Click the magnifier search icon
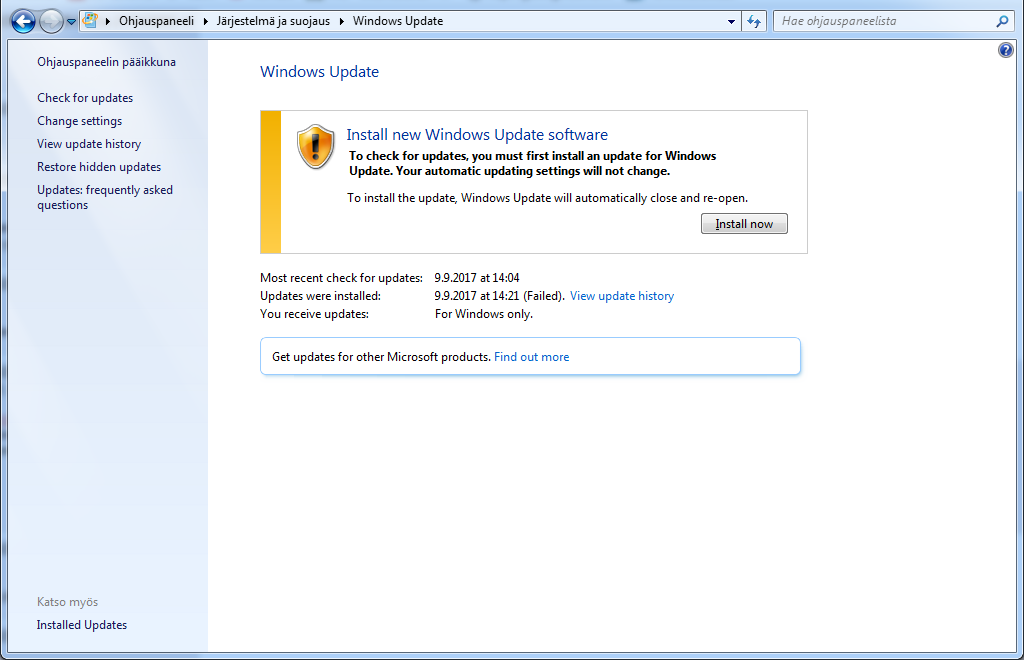Viewport: 1024px width, 660px height. coord(1002,21)
